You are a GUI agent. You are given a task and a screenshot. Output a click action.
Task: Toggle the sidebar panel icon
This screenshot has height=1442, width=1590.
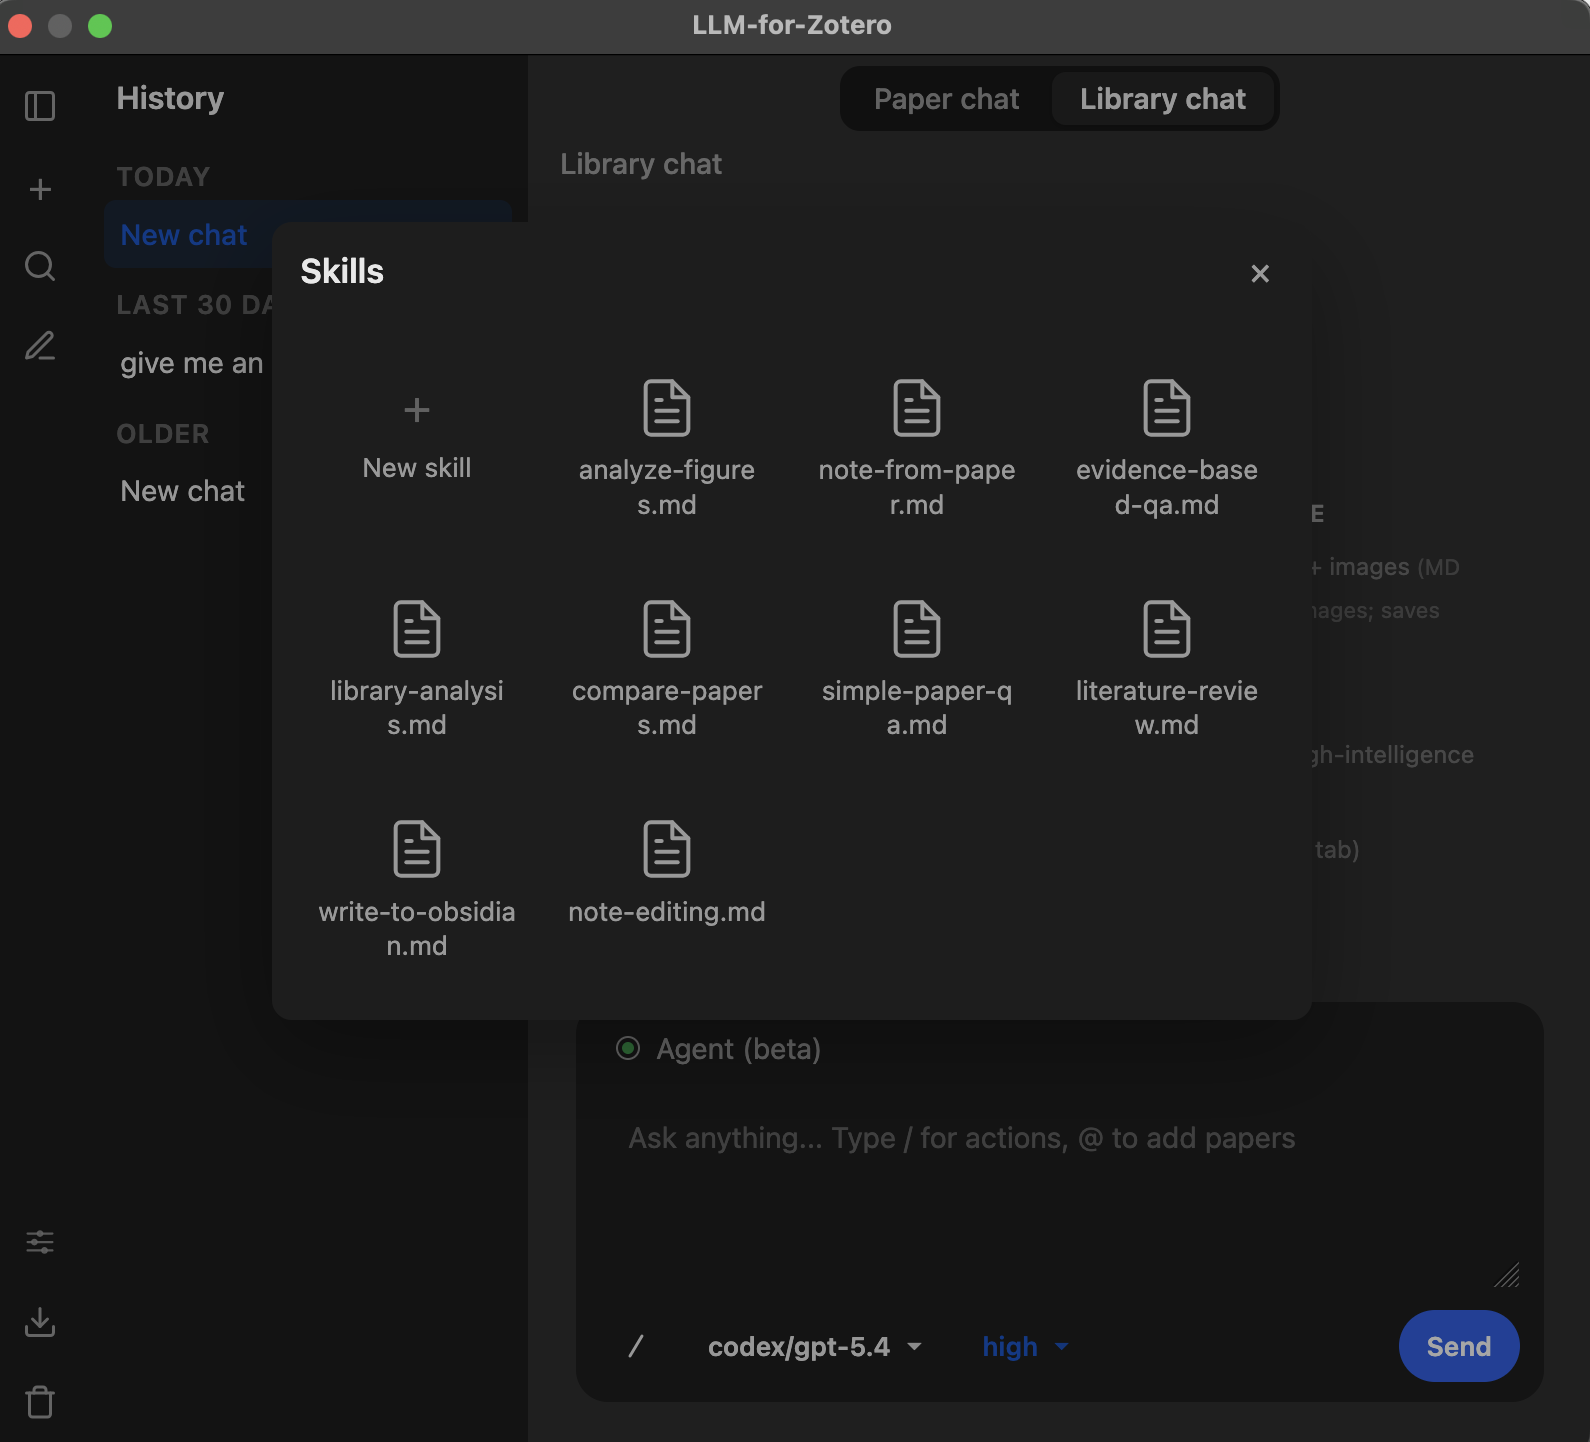pos(40,106)
